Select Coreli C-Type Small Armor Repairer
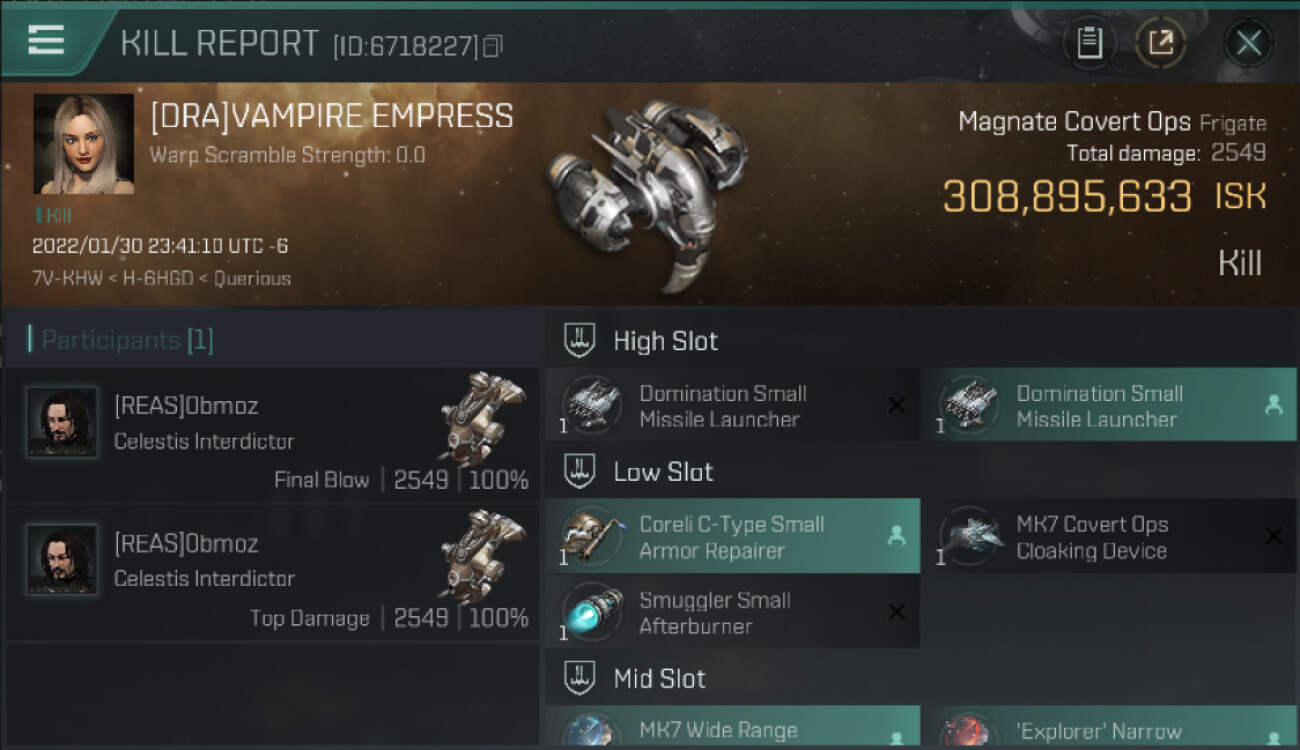Screen dimensions: 1300x750 pos(732,537)
